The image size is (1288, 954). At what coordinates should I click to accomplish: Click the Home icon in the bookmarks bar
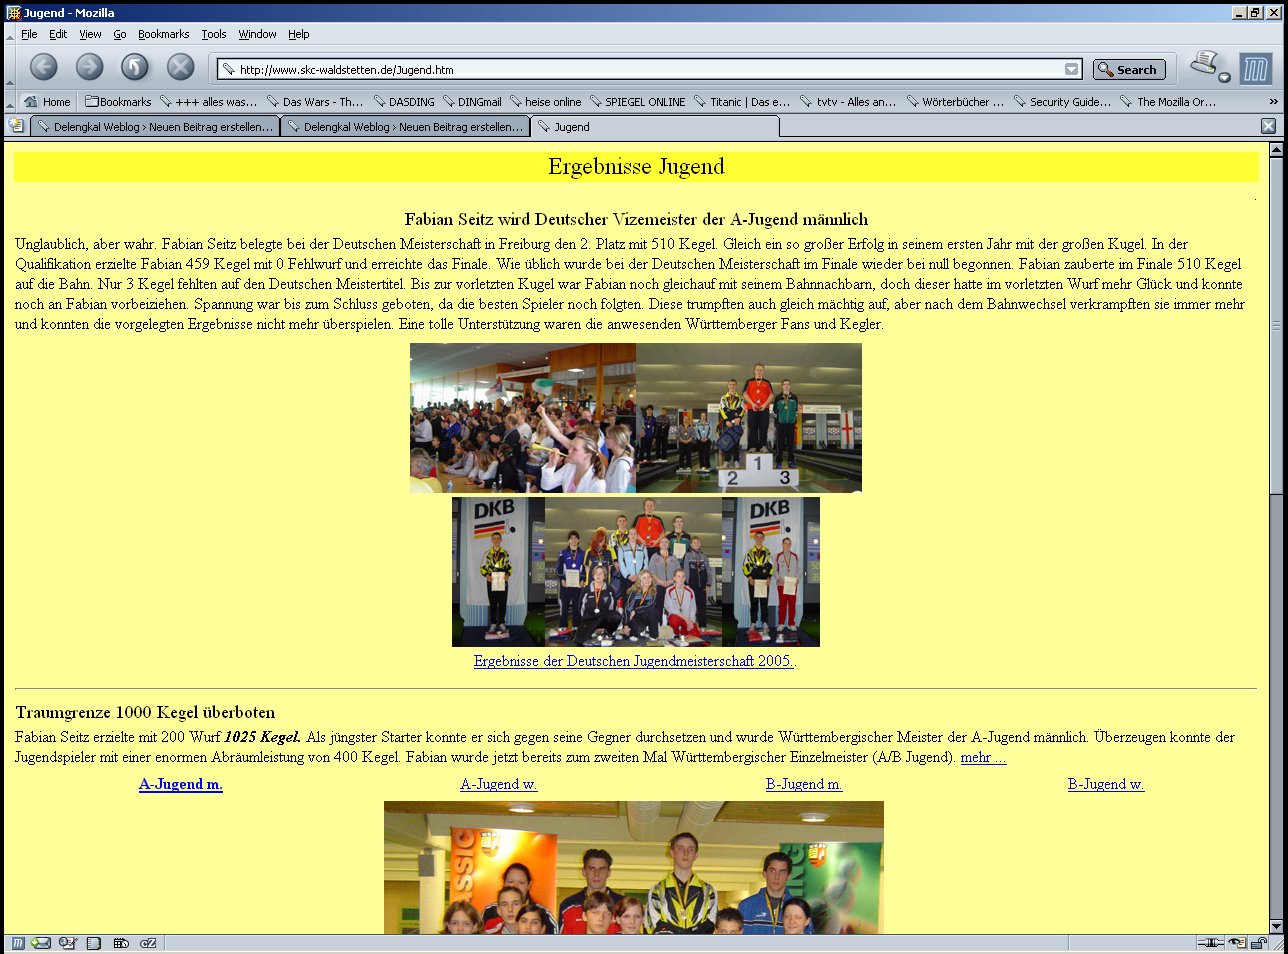(47, 102)
